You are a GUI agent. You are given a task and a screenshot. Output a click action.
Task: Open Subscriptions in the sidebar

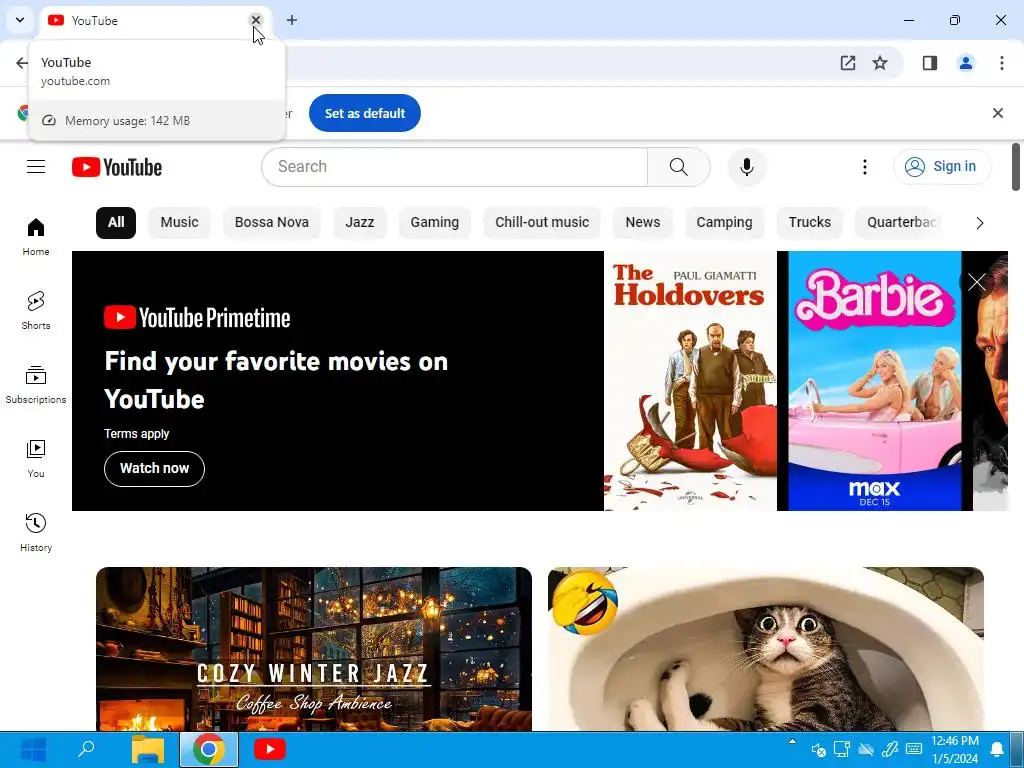pyautogui.click(x=36, y=385)
